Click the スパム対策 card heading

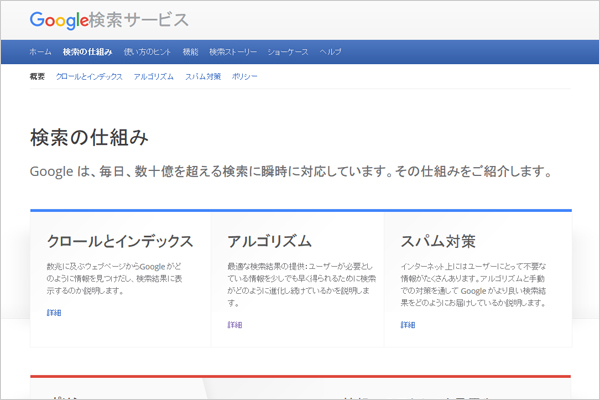tap(438, 242)
